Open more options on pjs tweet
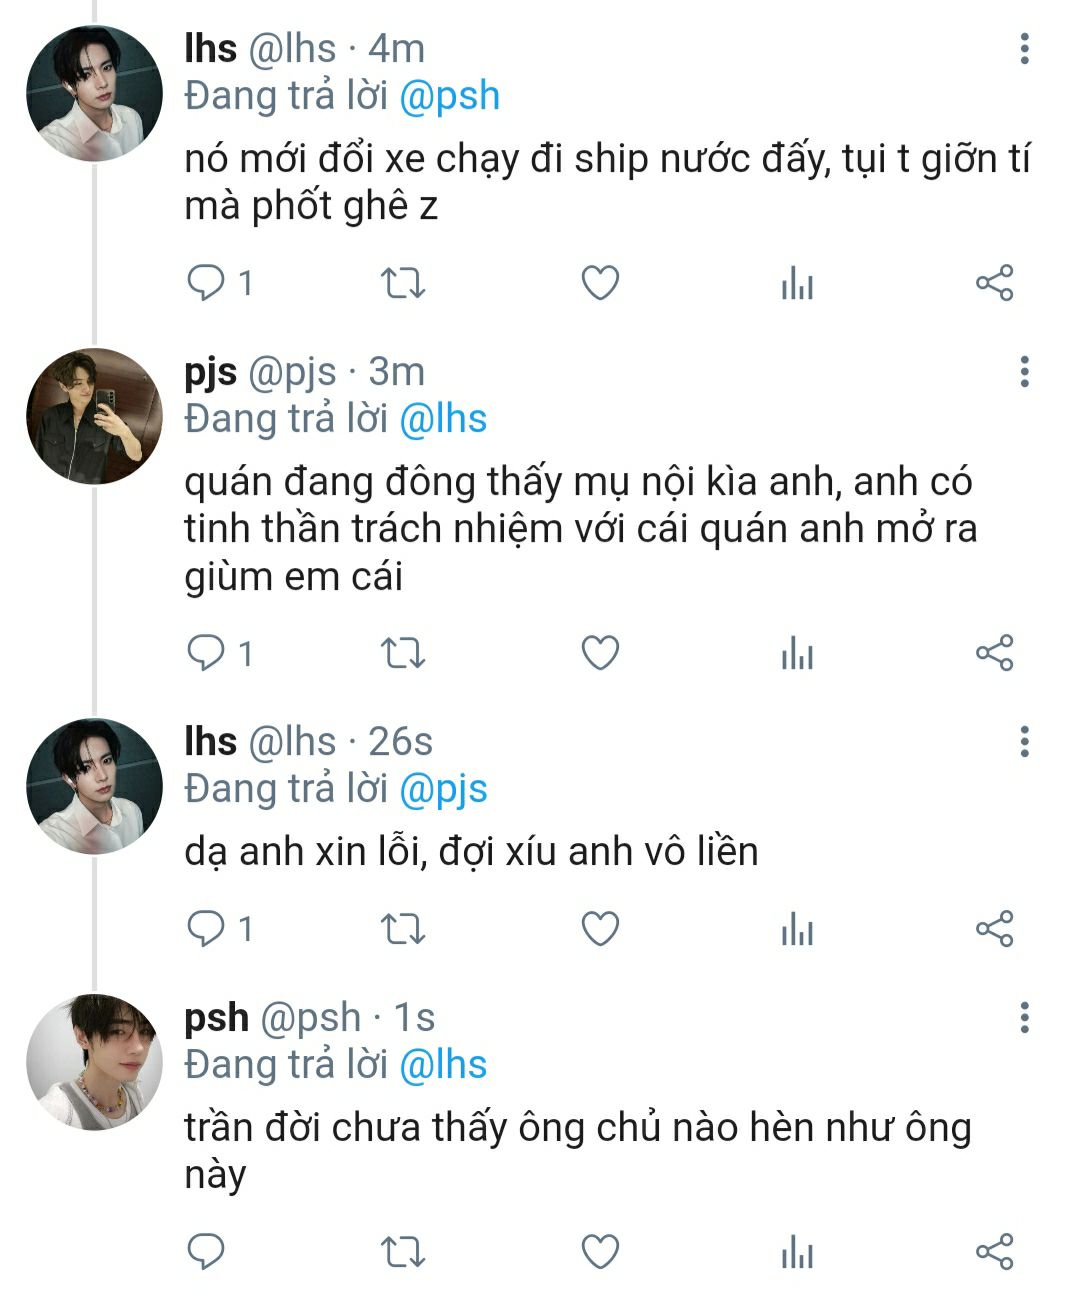Screen dimensions: 1080x1291 (1024, 371)
